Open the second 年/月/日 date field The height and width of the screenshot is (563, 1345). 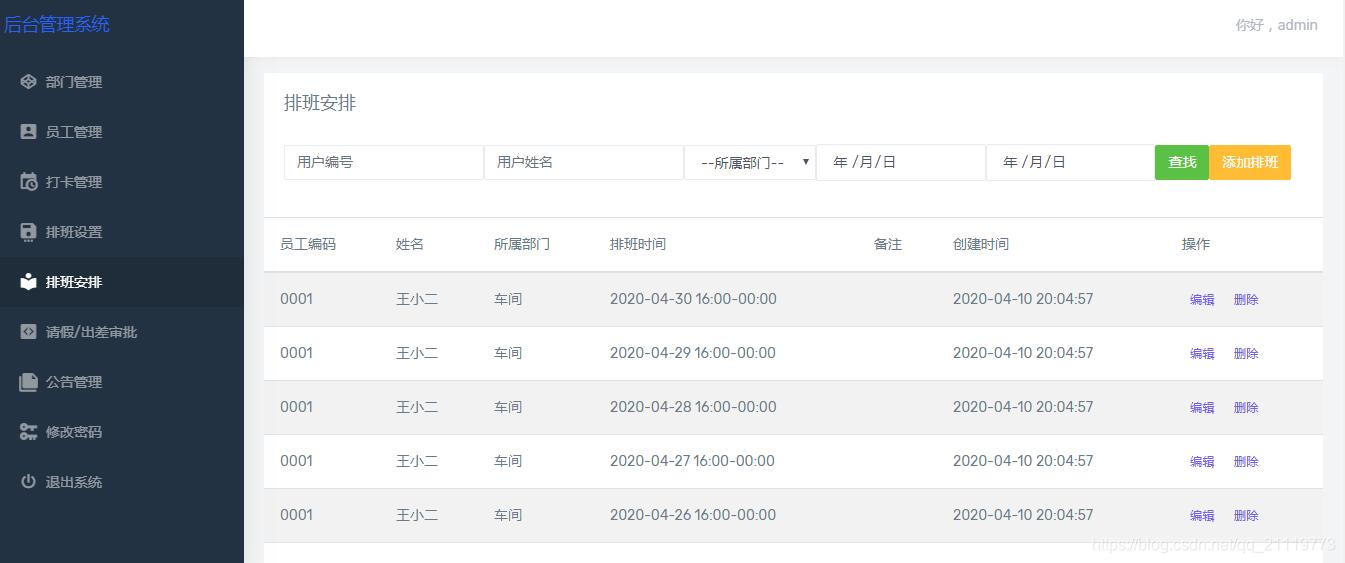tap(1070, 162)
